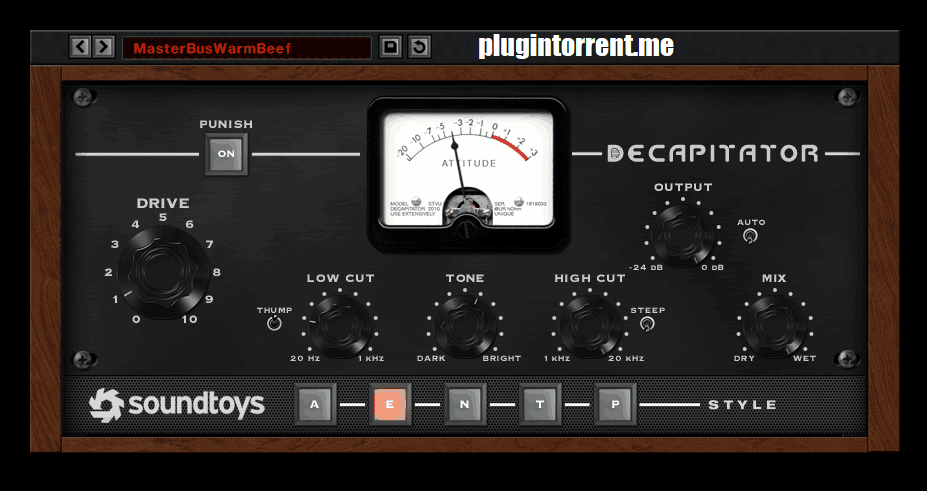Open the MasterBusWarmBeef preset display
Screen dimensions: 927x491
tap(247, 48)
